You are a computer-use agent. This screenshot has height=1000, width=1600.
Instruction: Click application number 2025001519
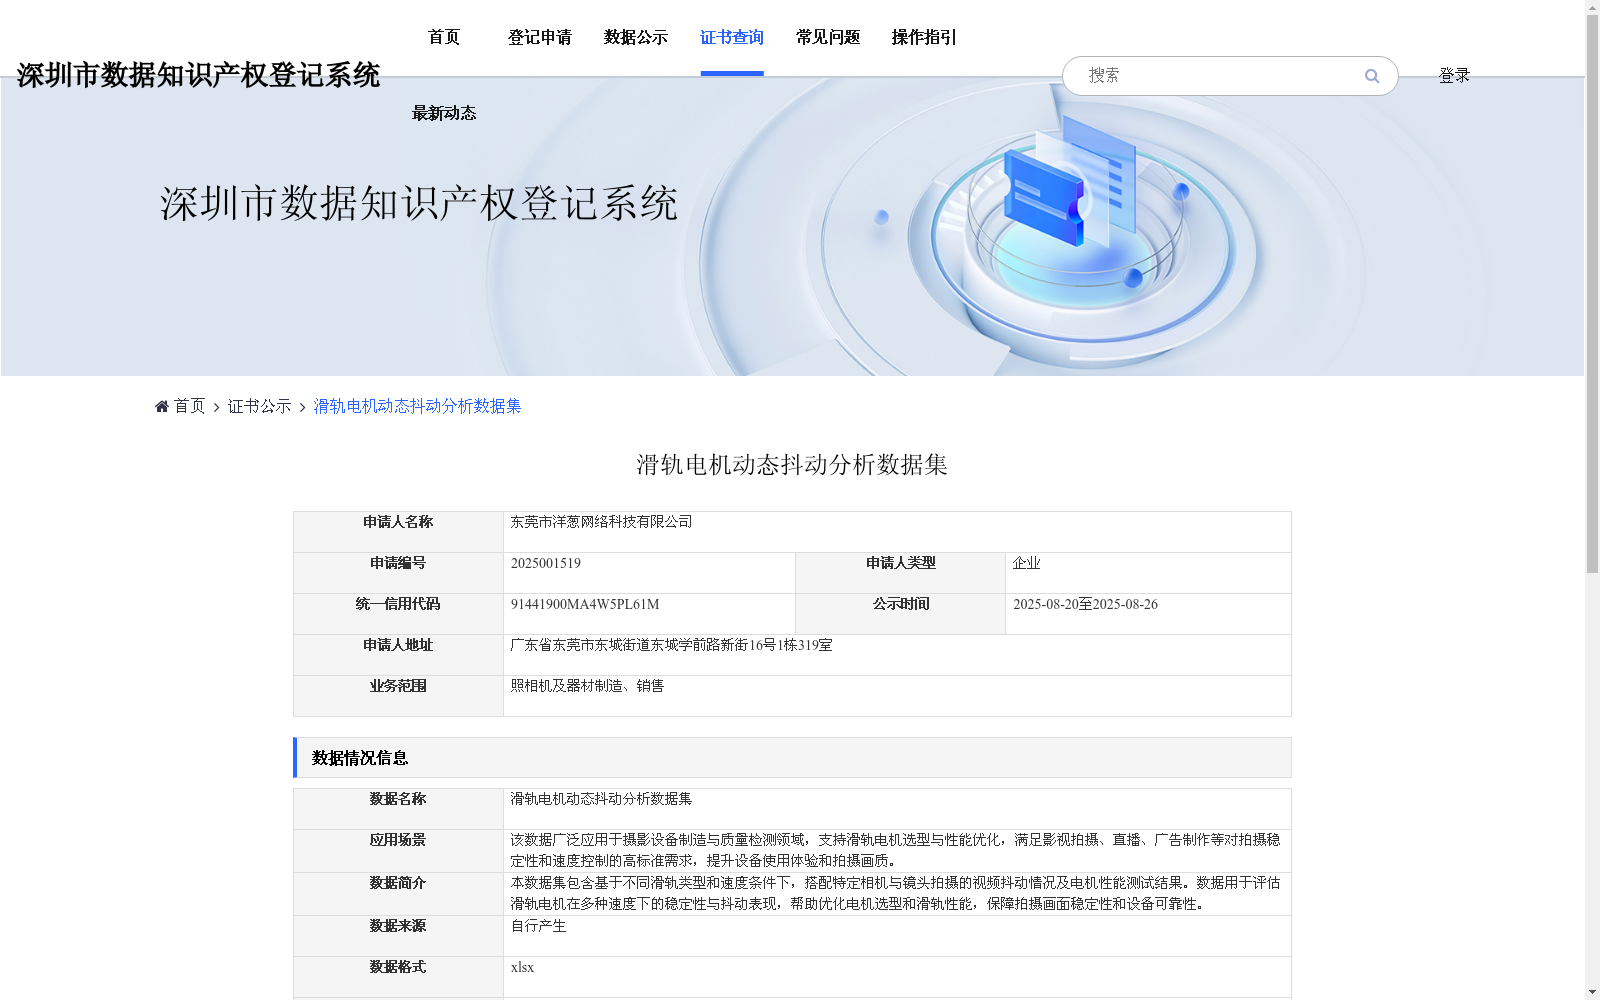pyautogui.click(x=546, y=563)
